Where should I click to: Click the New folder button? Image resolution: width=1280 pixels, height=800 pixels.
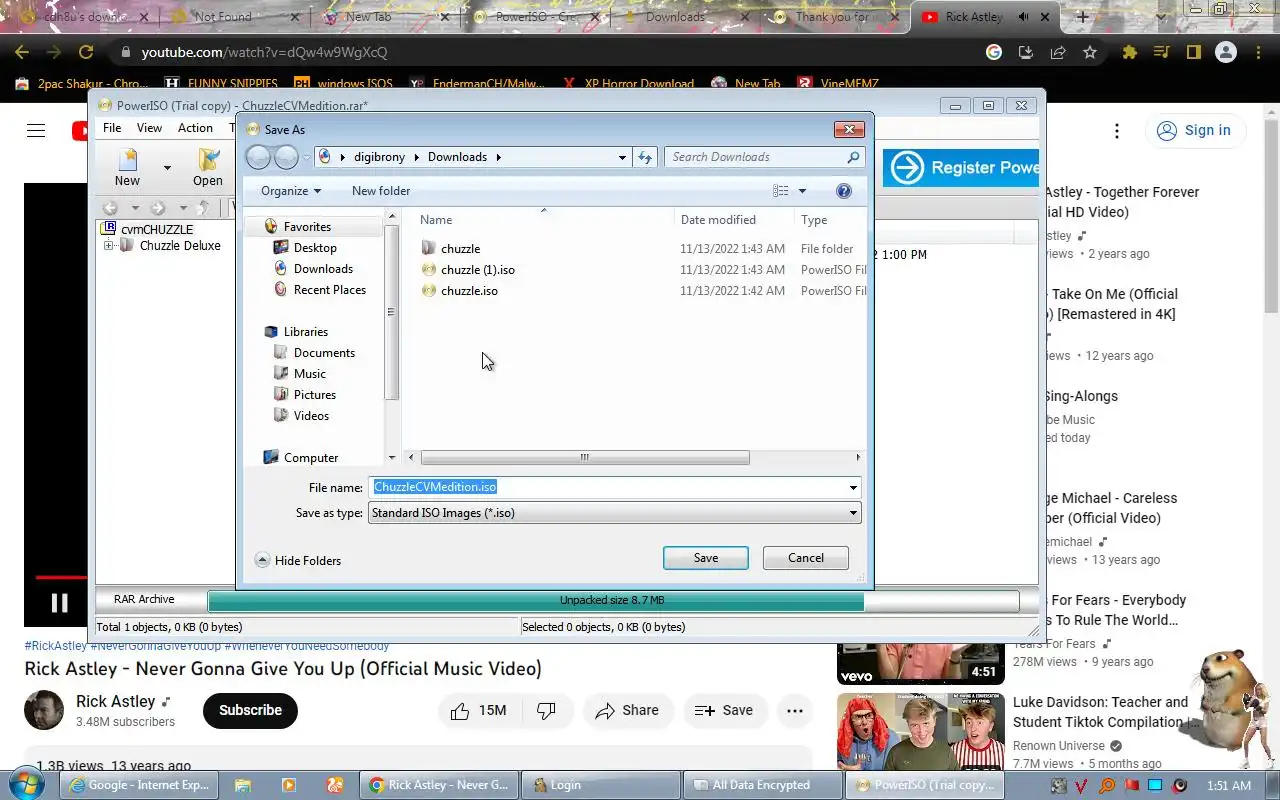[380, 191]
